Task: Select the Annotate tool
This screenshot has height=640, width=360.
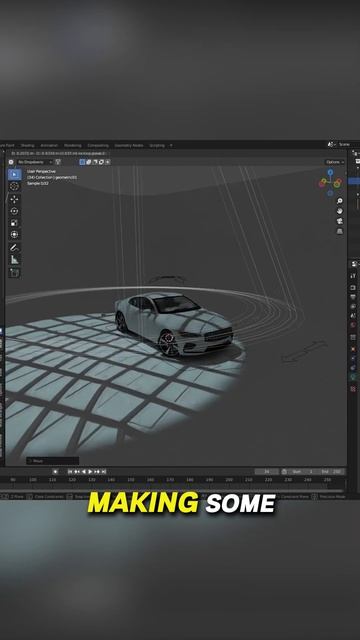Action: pyautogui.click(x=15, y=248)
